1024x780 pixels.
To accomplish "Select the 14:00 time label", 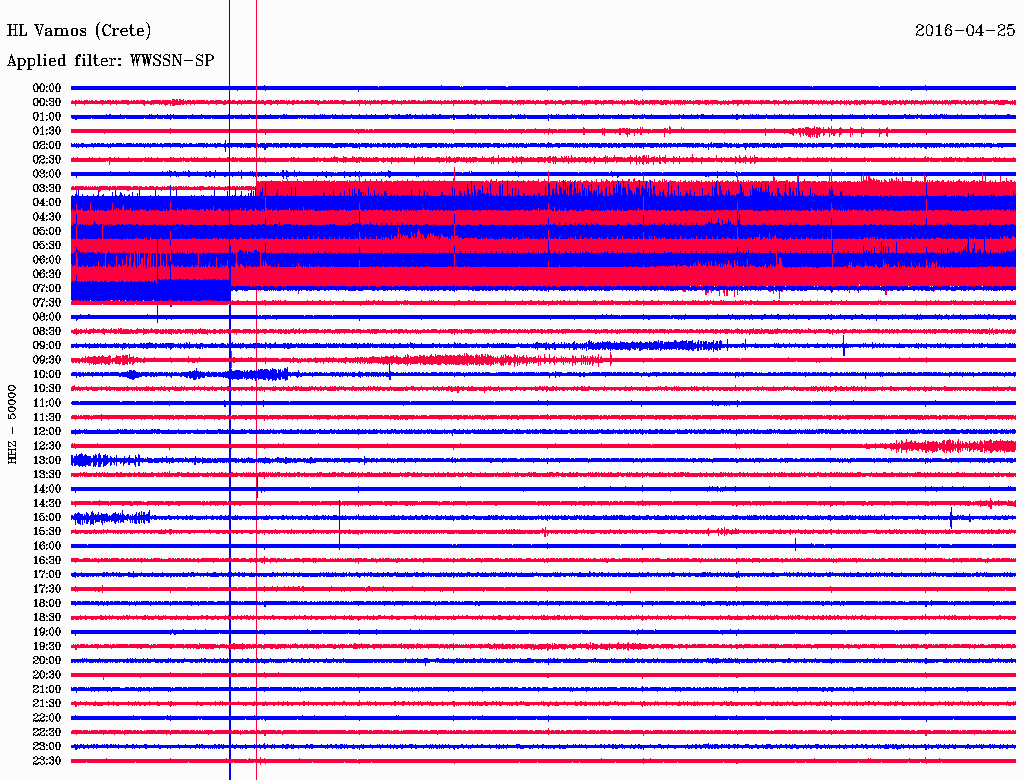I will pyautogui.click(x=46, y=489).
